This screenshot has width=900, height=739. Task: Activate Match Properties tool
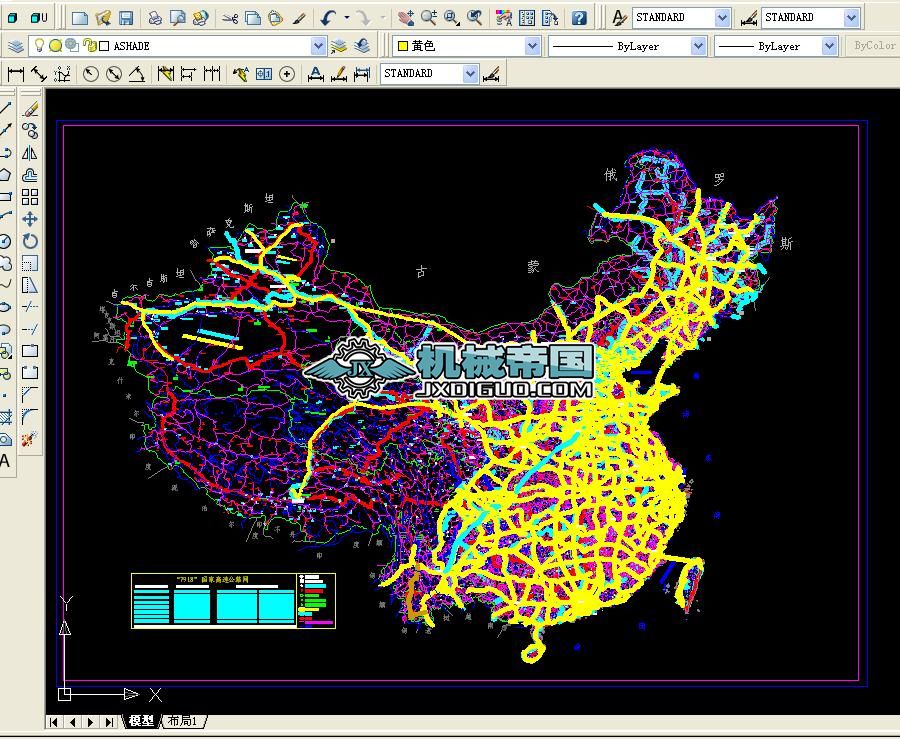(298, 17)
